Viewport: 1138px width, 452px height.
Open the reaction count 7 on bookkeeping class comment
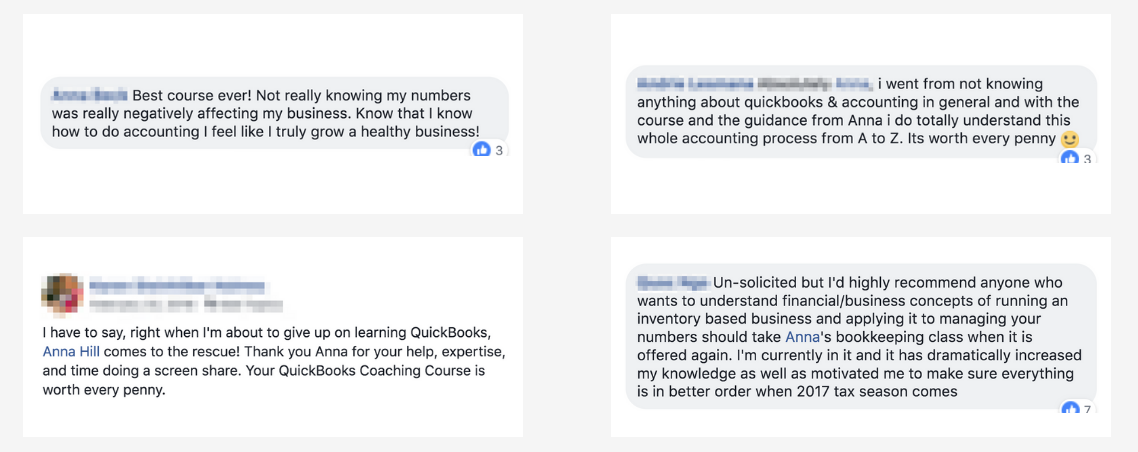1087,410
